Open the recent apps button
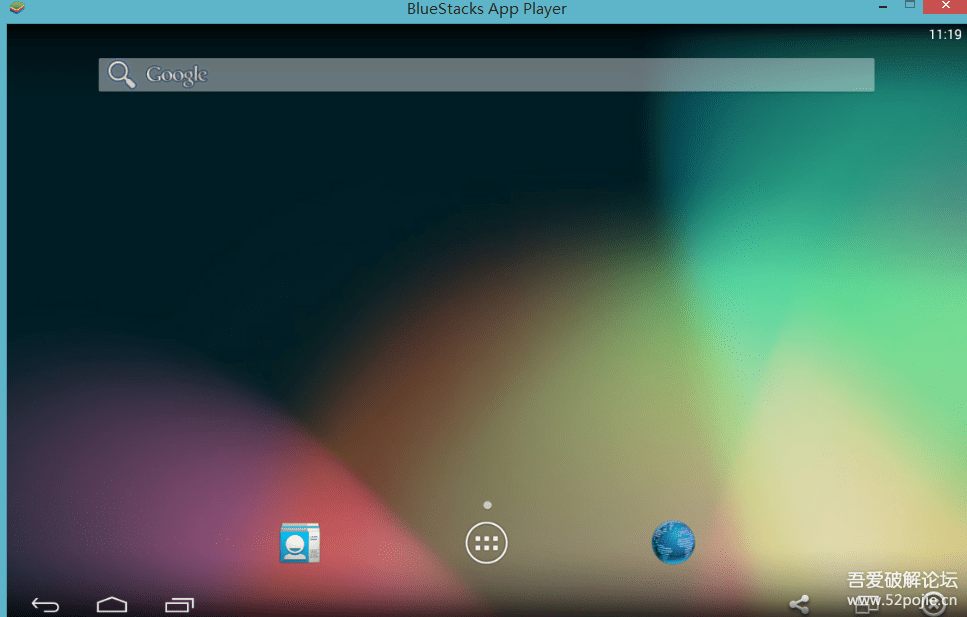The height and width of the screenshot is (617, 967). tap(179, 605)
